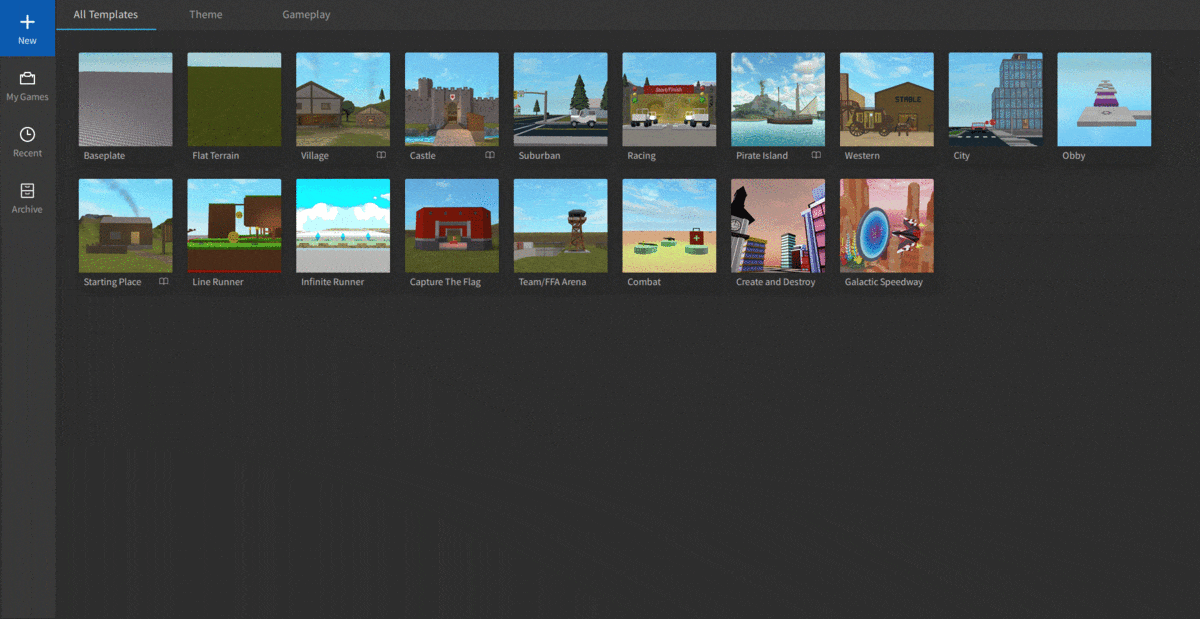1200x619 pixels.
Task: Pick the Combat template thumbnail
Action: click(670, 226)
